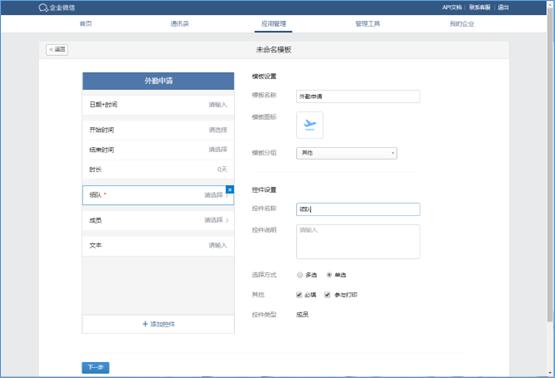
Task: Click the 返回 back button
Action: (x=57, y=50)
